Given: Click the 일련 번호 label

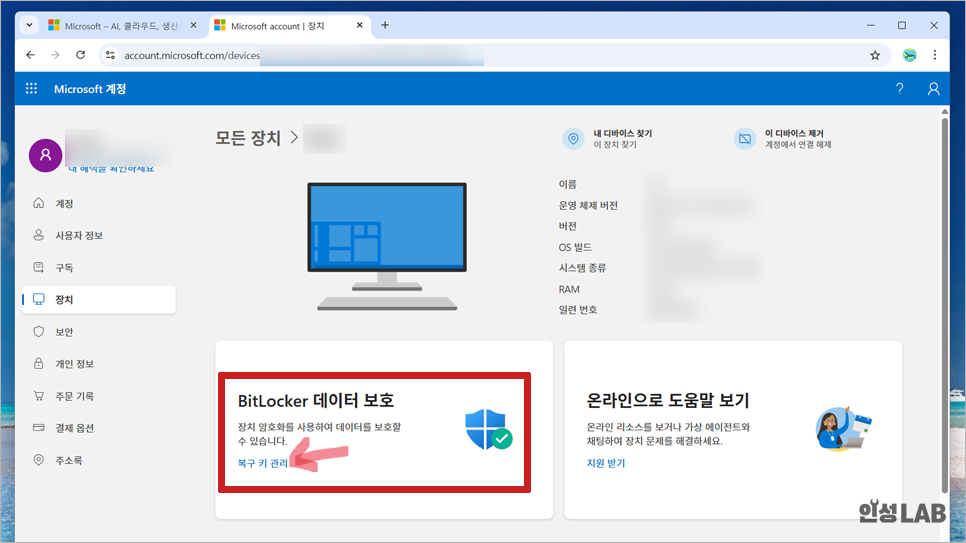Looking at the screenshot, I should (578, 310).
